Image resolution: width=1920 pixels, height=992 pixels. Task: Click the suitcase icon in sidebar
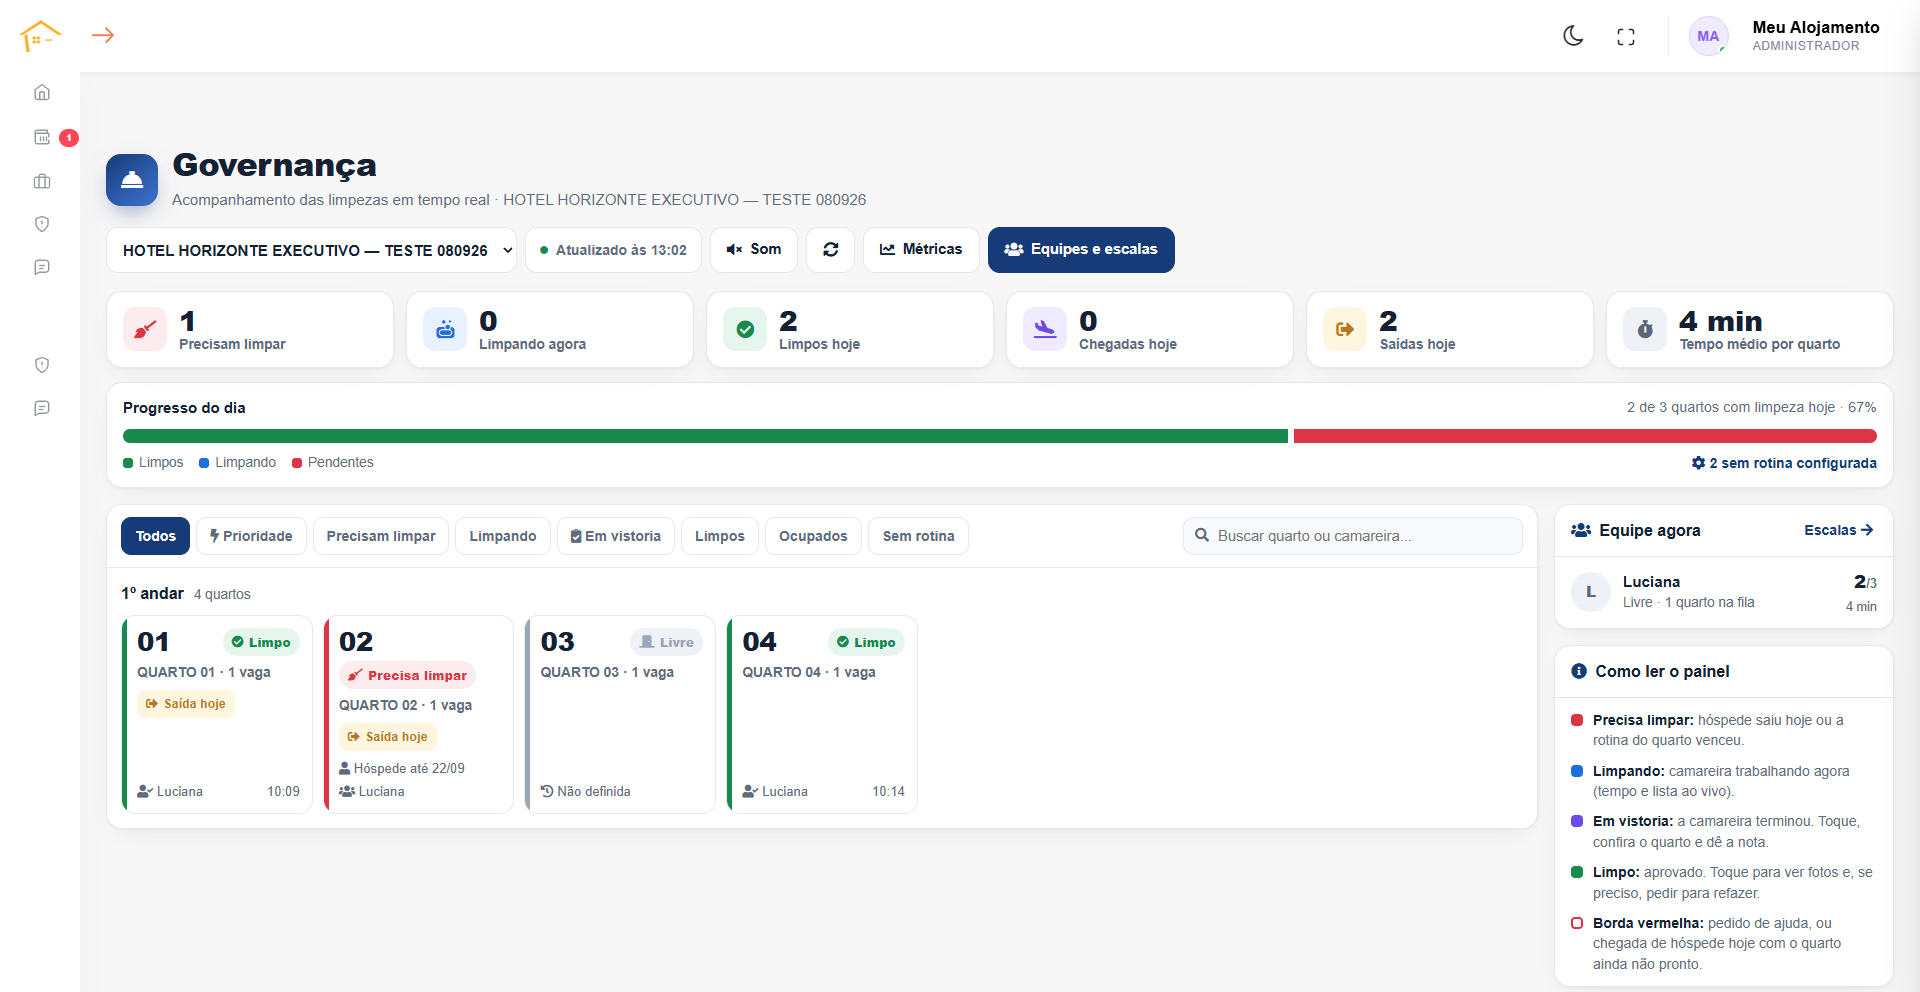coord(42,181)
